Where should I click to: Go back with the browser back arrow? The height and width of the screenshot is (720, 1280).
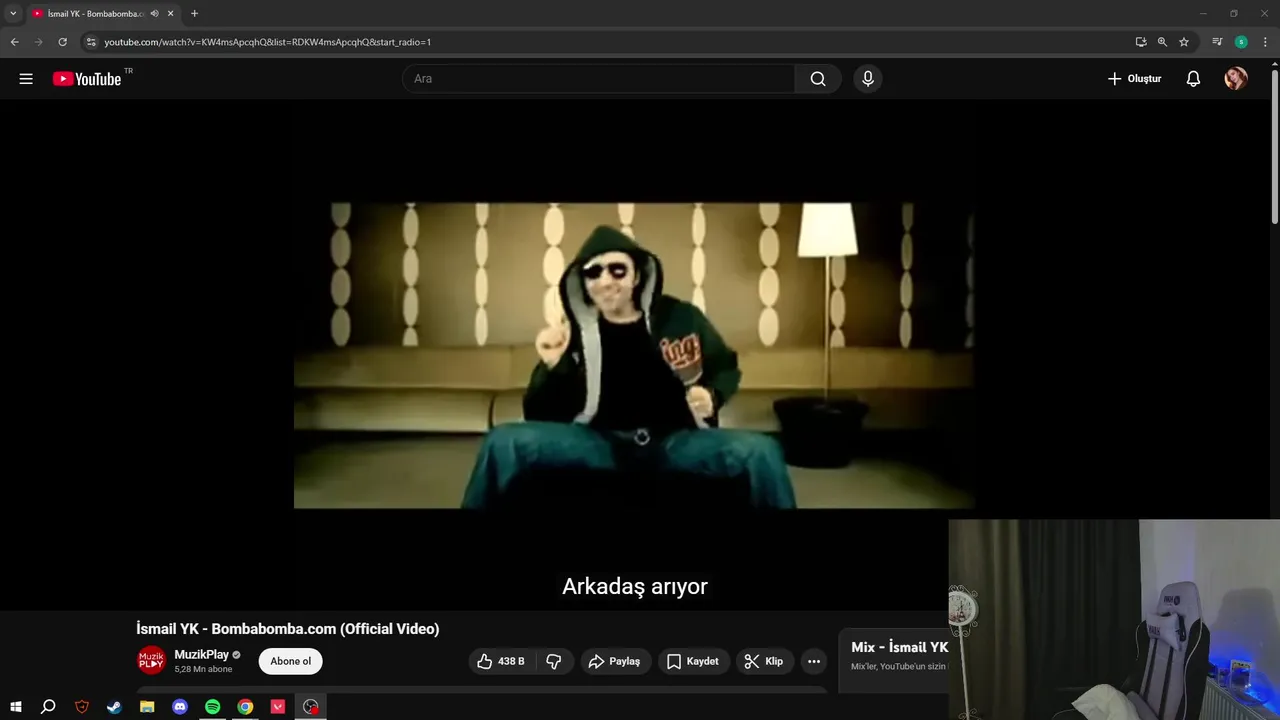14,42
